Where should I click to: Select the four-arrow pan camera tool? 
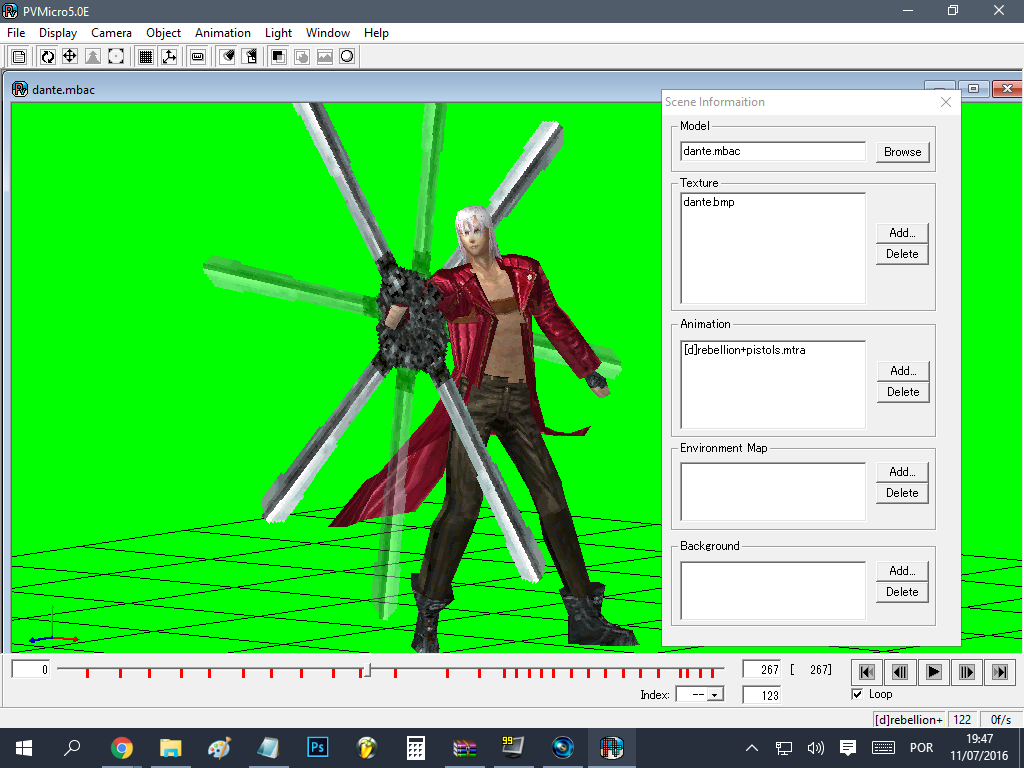pos(70,57)
